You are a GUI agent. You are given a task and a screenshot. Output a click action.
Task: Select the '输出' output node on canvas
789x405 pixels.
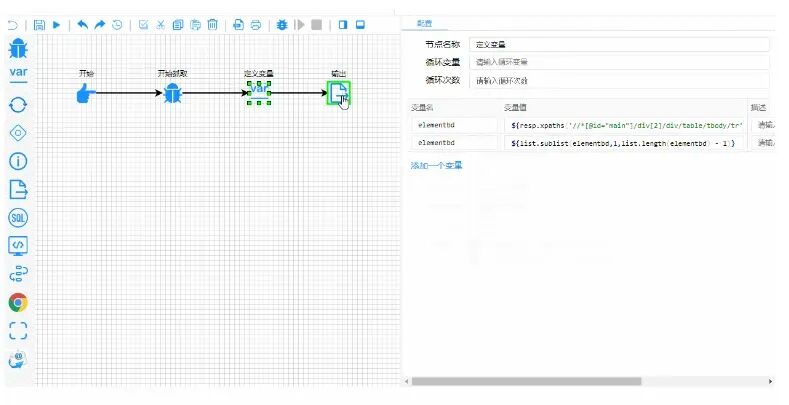(x=339, y=93)
